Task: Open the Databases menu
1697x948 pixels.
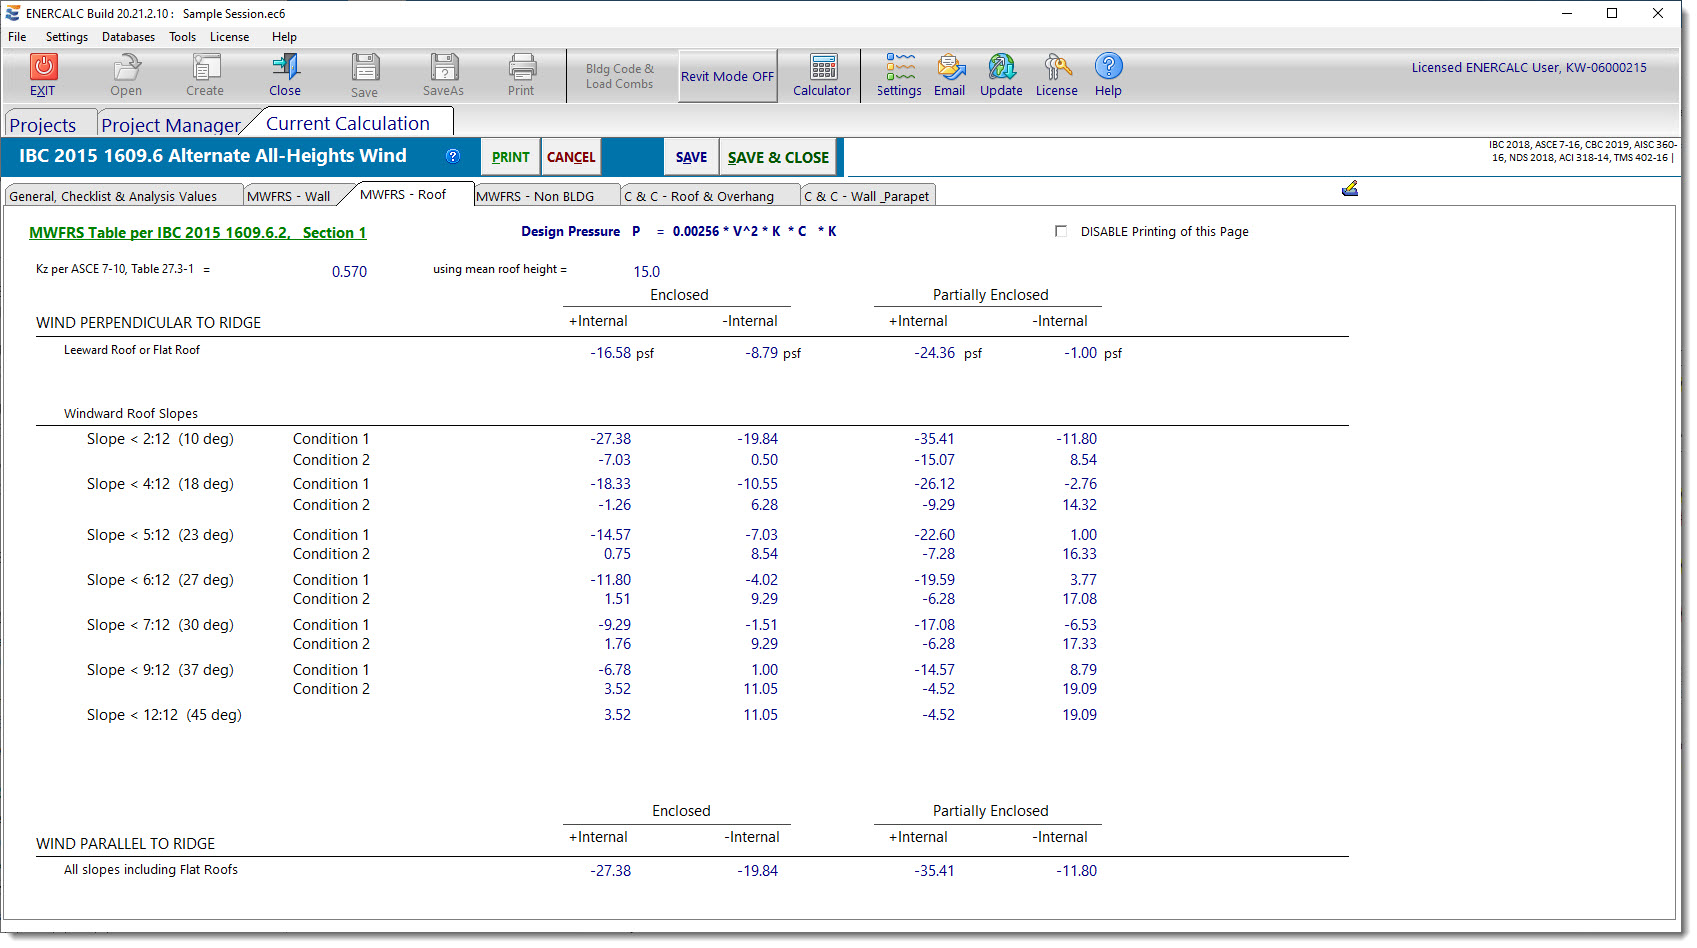Action: (128, 37)
